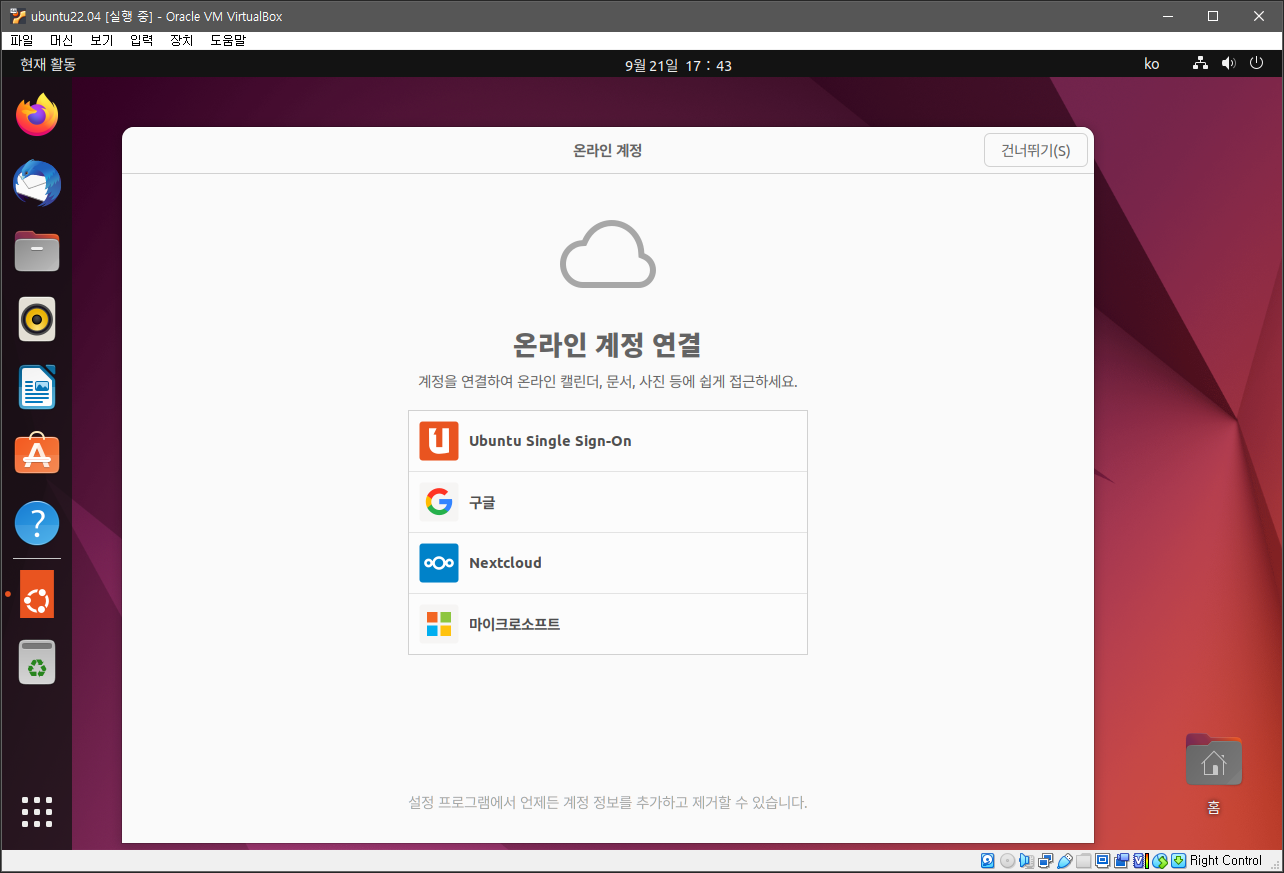Image resolution: width=1284 pixels, height=873 pixels.
Task: Click VirtualBox keyboard capture arrow icon
Action: tap(1179, 860)
